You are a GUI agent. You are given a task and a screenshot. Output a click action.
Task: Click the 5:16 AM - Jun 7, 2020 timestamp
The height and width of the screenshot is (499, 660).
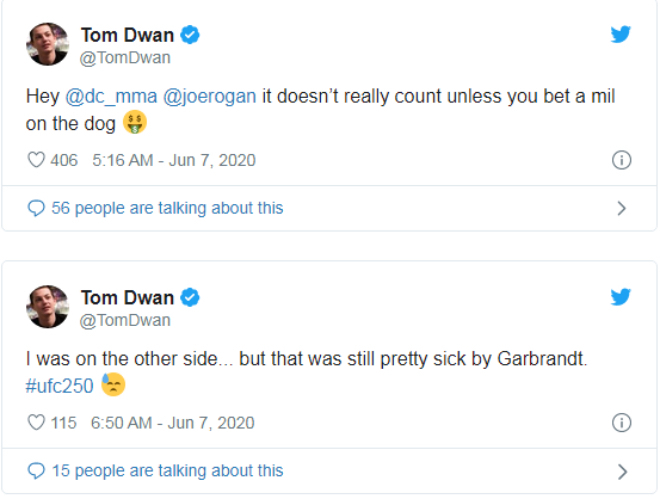[173, 160]
